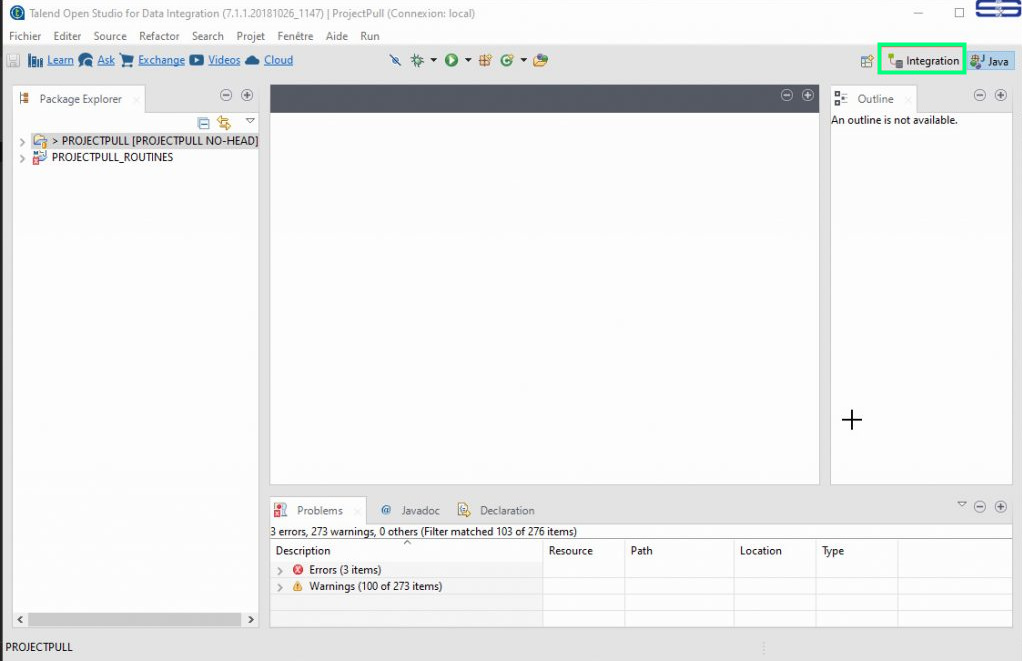Open Package Explorer view menu triangle

click(x=250, y=121)
